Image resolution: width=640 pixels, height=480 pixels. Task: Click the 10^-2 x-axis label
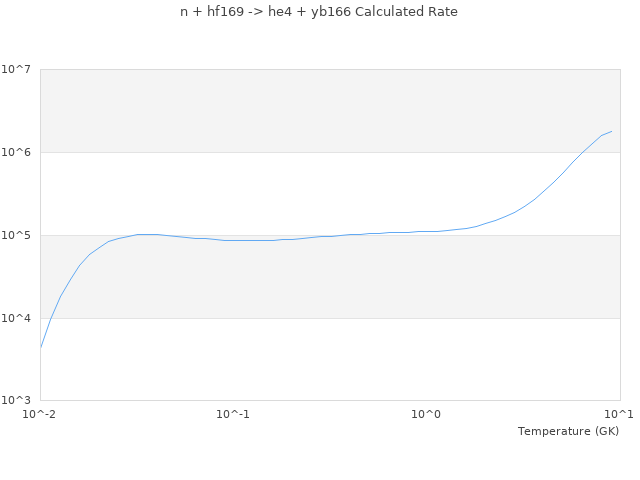point(40,414)
